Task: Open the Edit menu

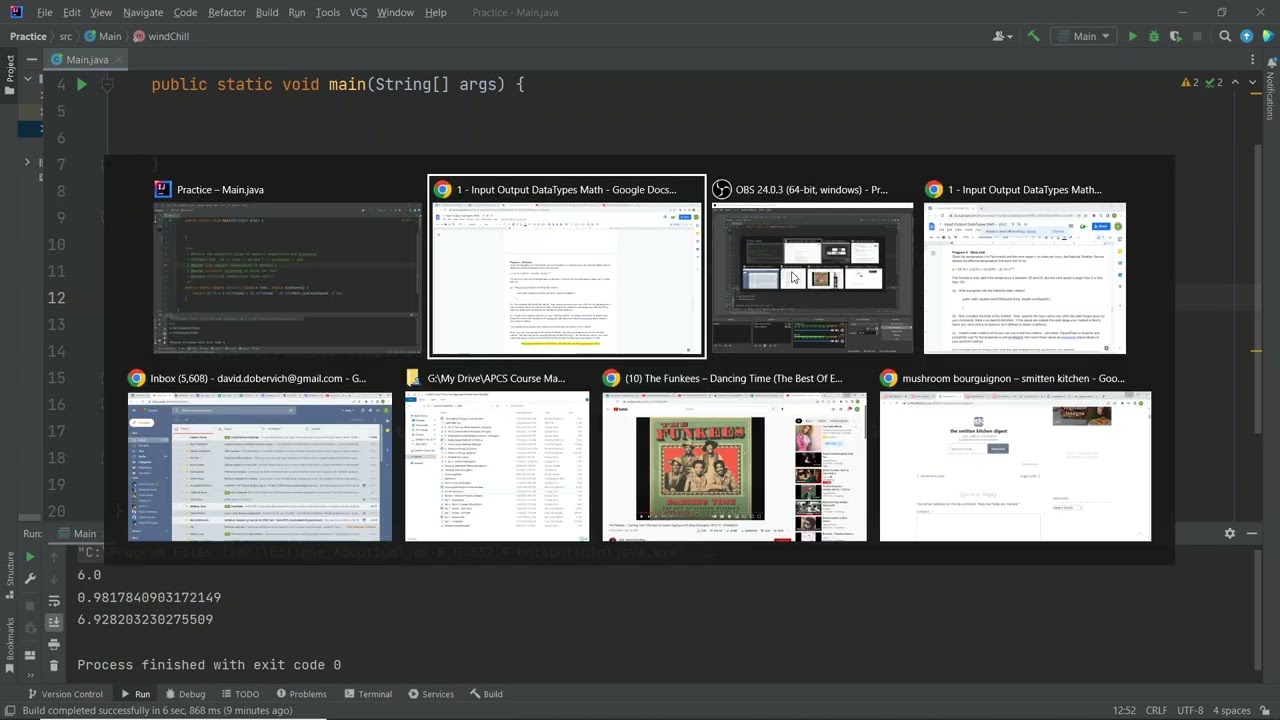Action: click(x=72, y=12)
